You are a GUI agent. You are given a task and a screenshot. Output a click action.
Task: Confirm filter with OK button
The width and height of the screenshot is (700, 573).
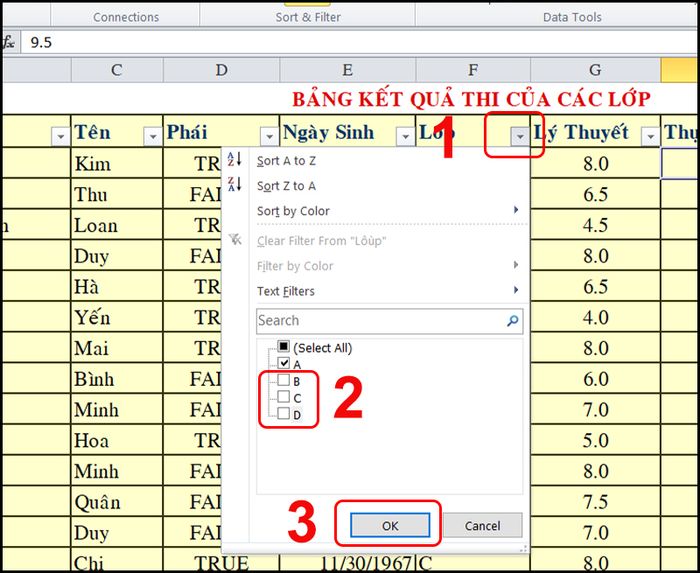click(x=390, y=525)
